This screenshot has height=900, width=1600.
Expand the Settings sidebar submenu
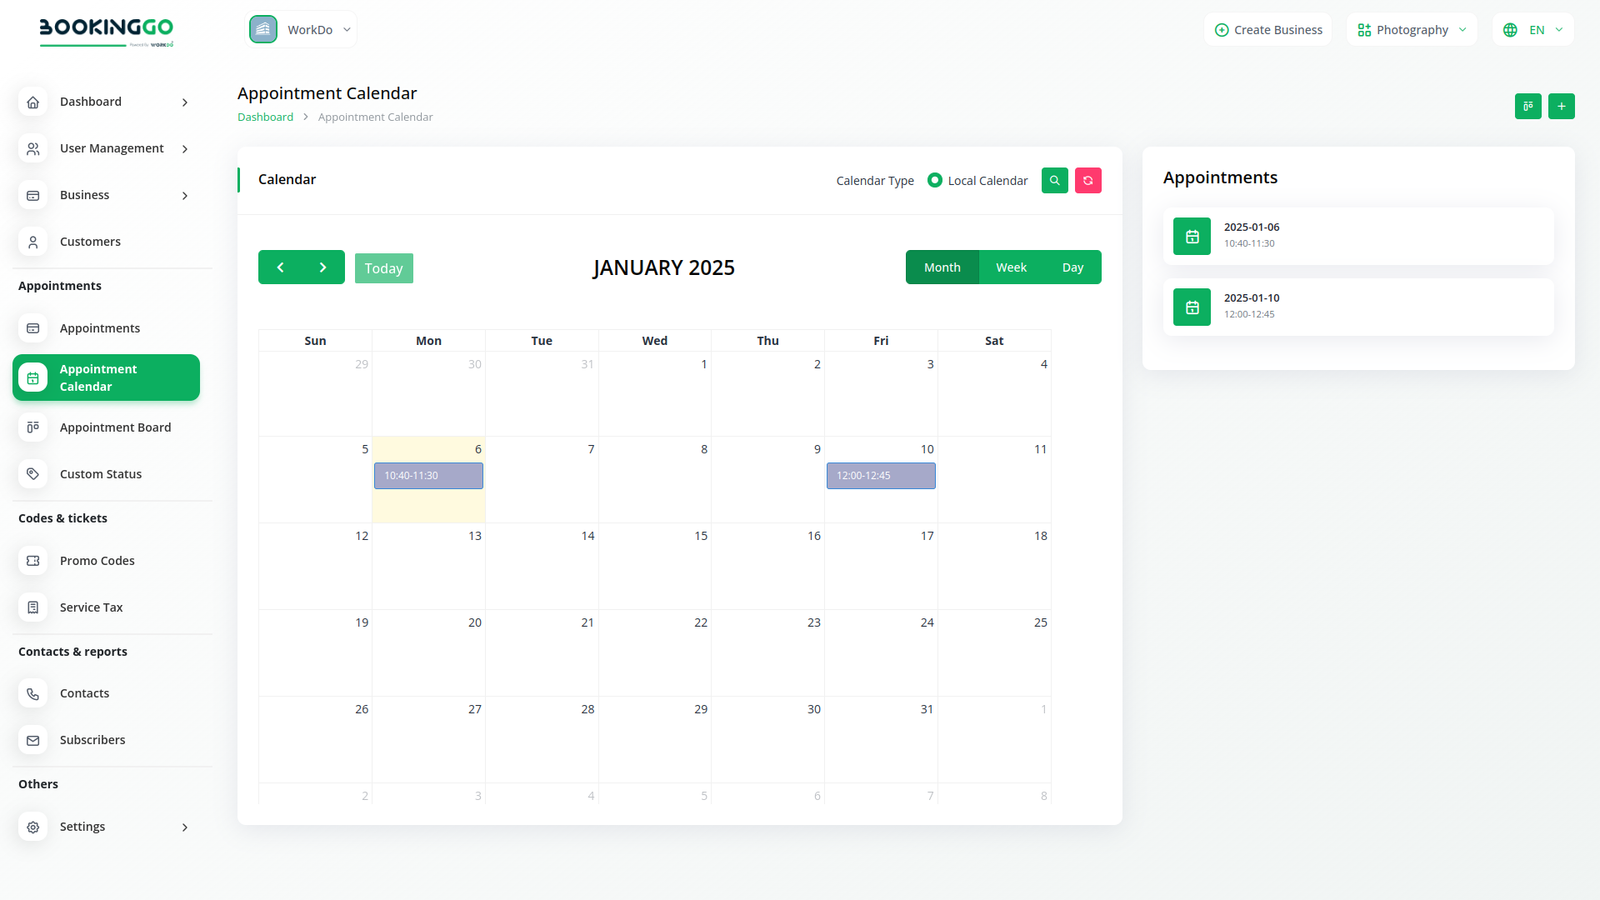pos(105,827)
